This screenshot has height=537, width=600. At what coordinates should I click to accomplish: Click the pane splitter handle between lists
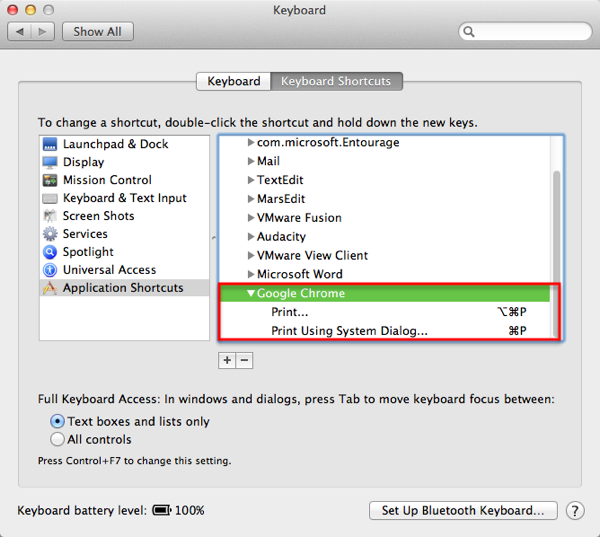pyautogui.click(x=214, y=238)
